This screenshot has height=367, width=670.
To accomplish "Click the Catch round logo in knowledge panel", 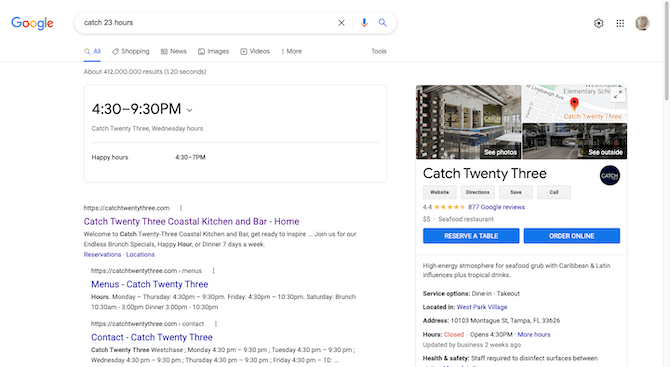I will tap(610, 175).
